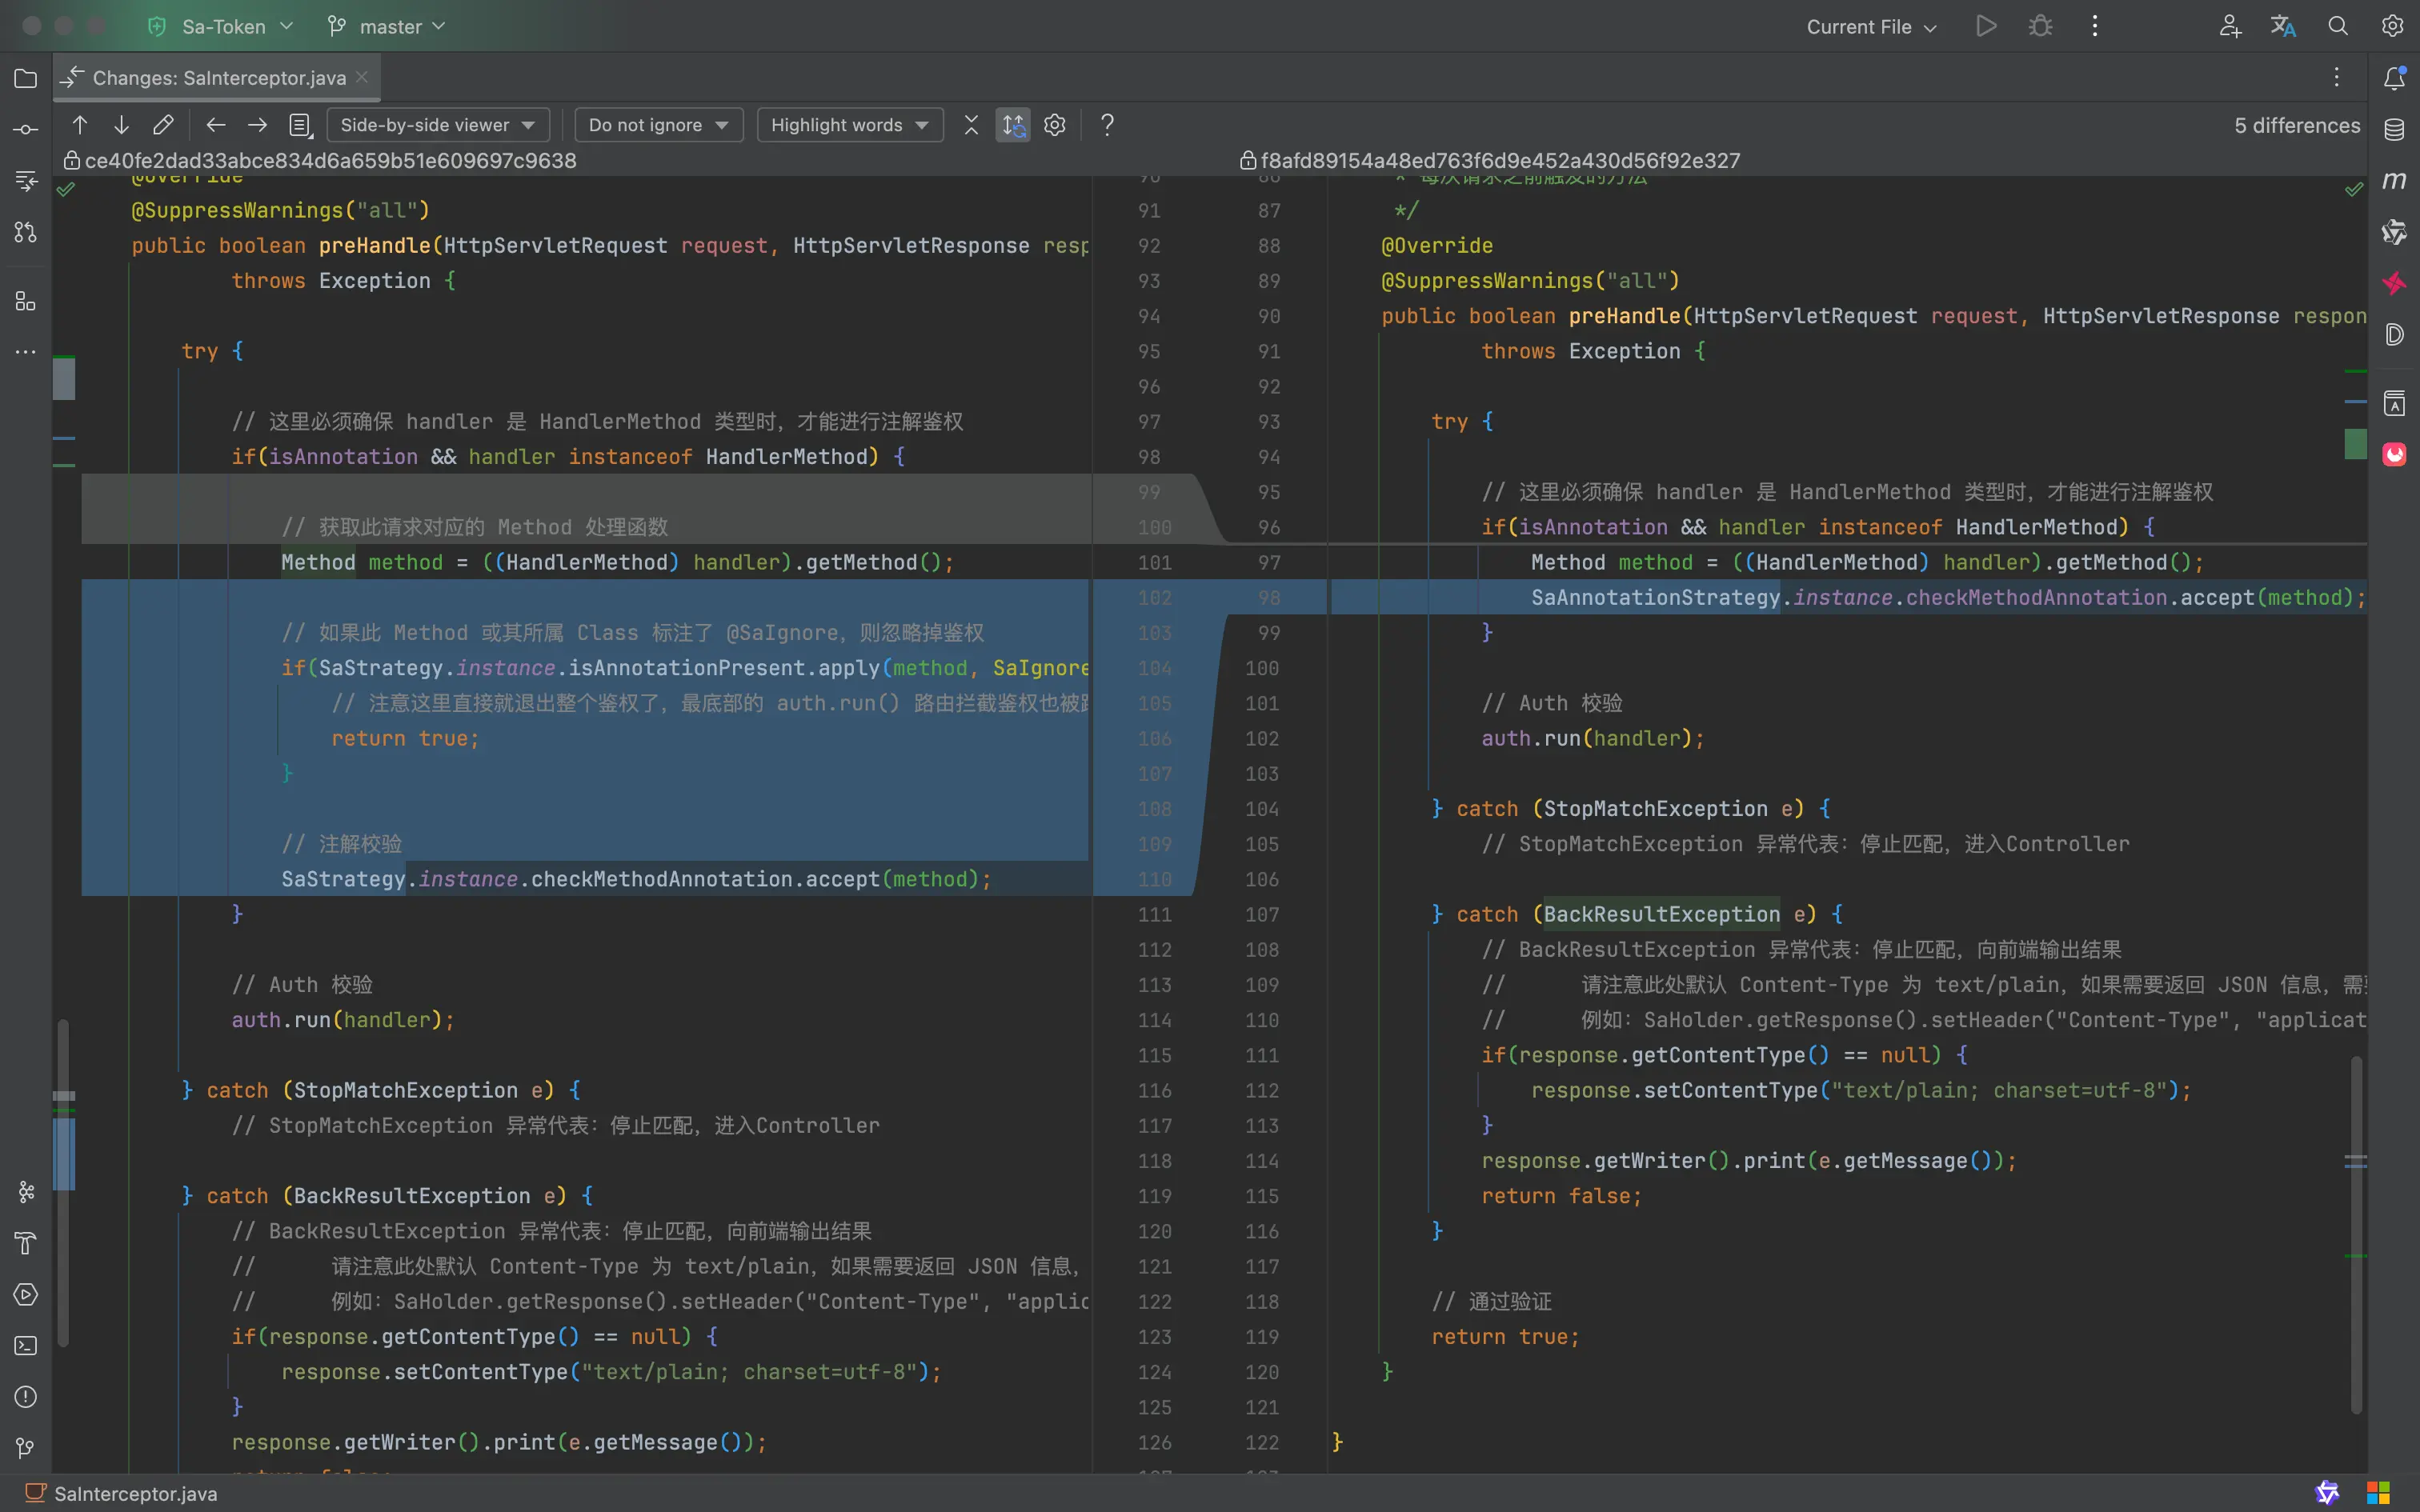Collapse unchanged fragments icon

(971, 125)
